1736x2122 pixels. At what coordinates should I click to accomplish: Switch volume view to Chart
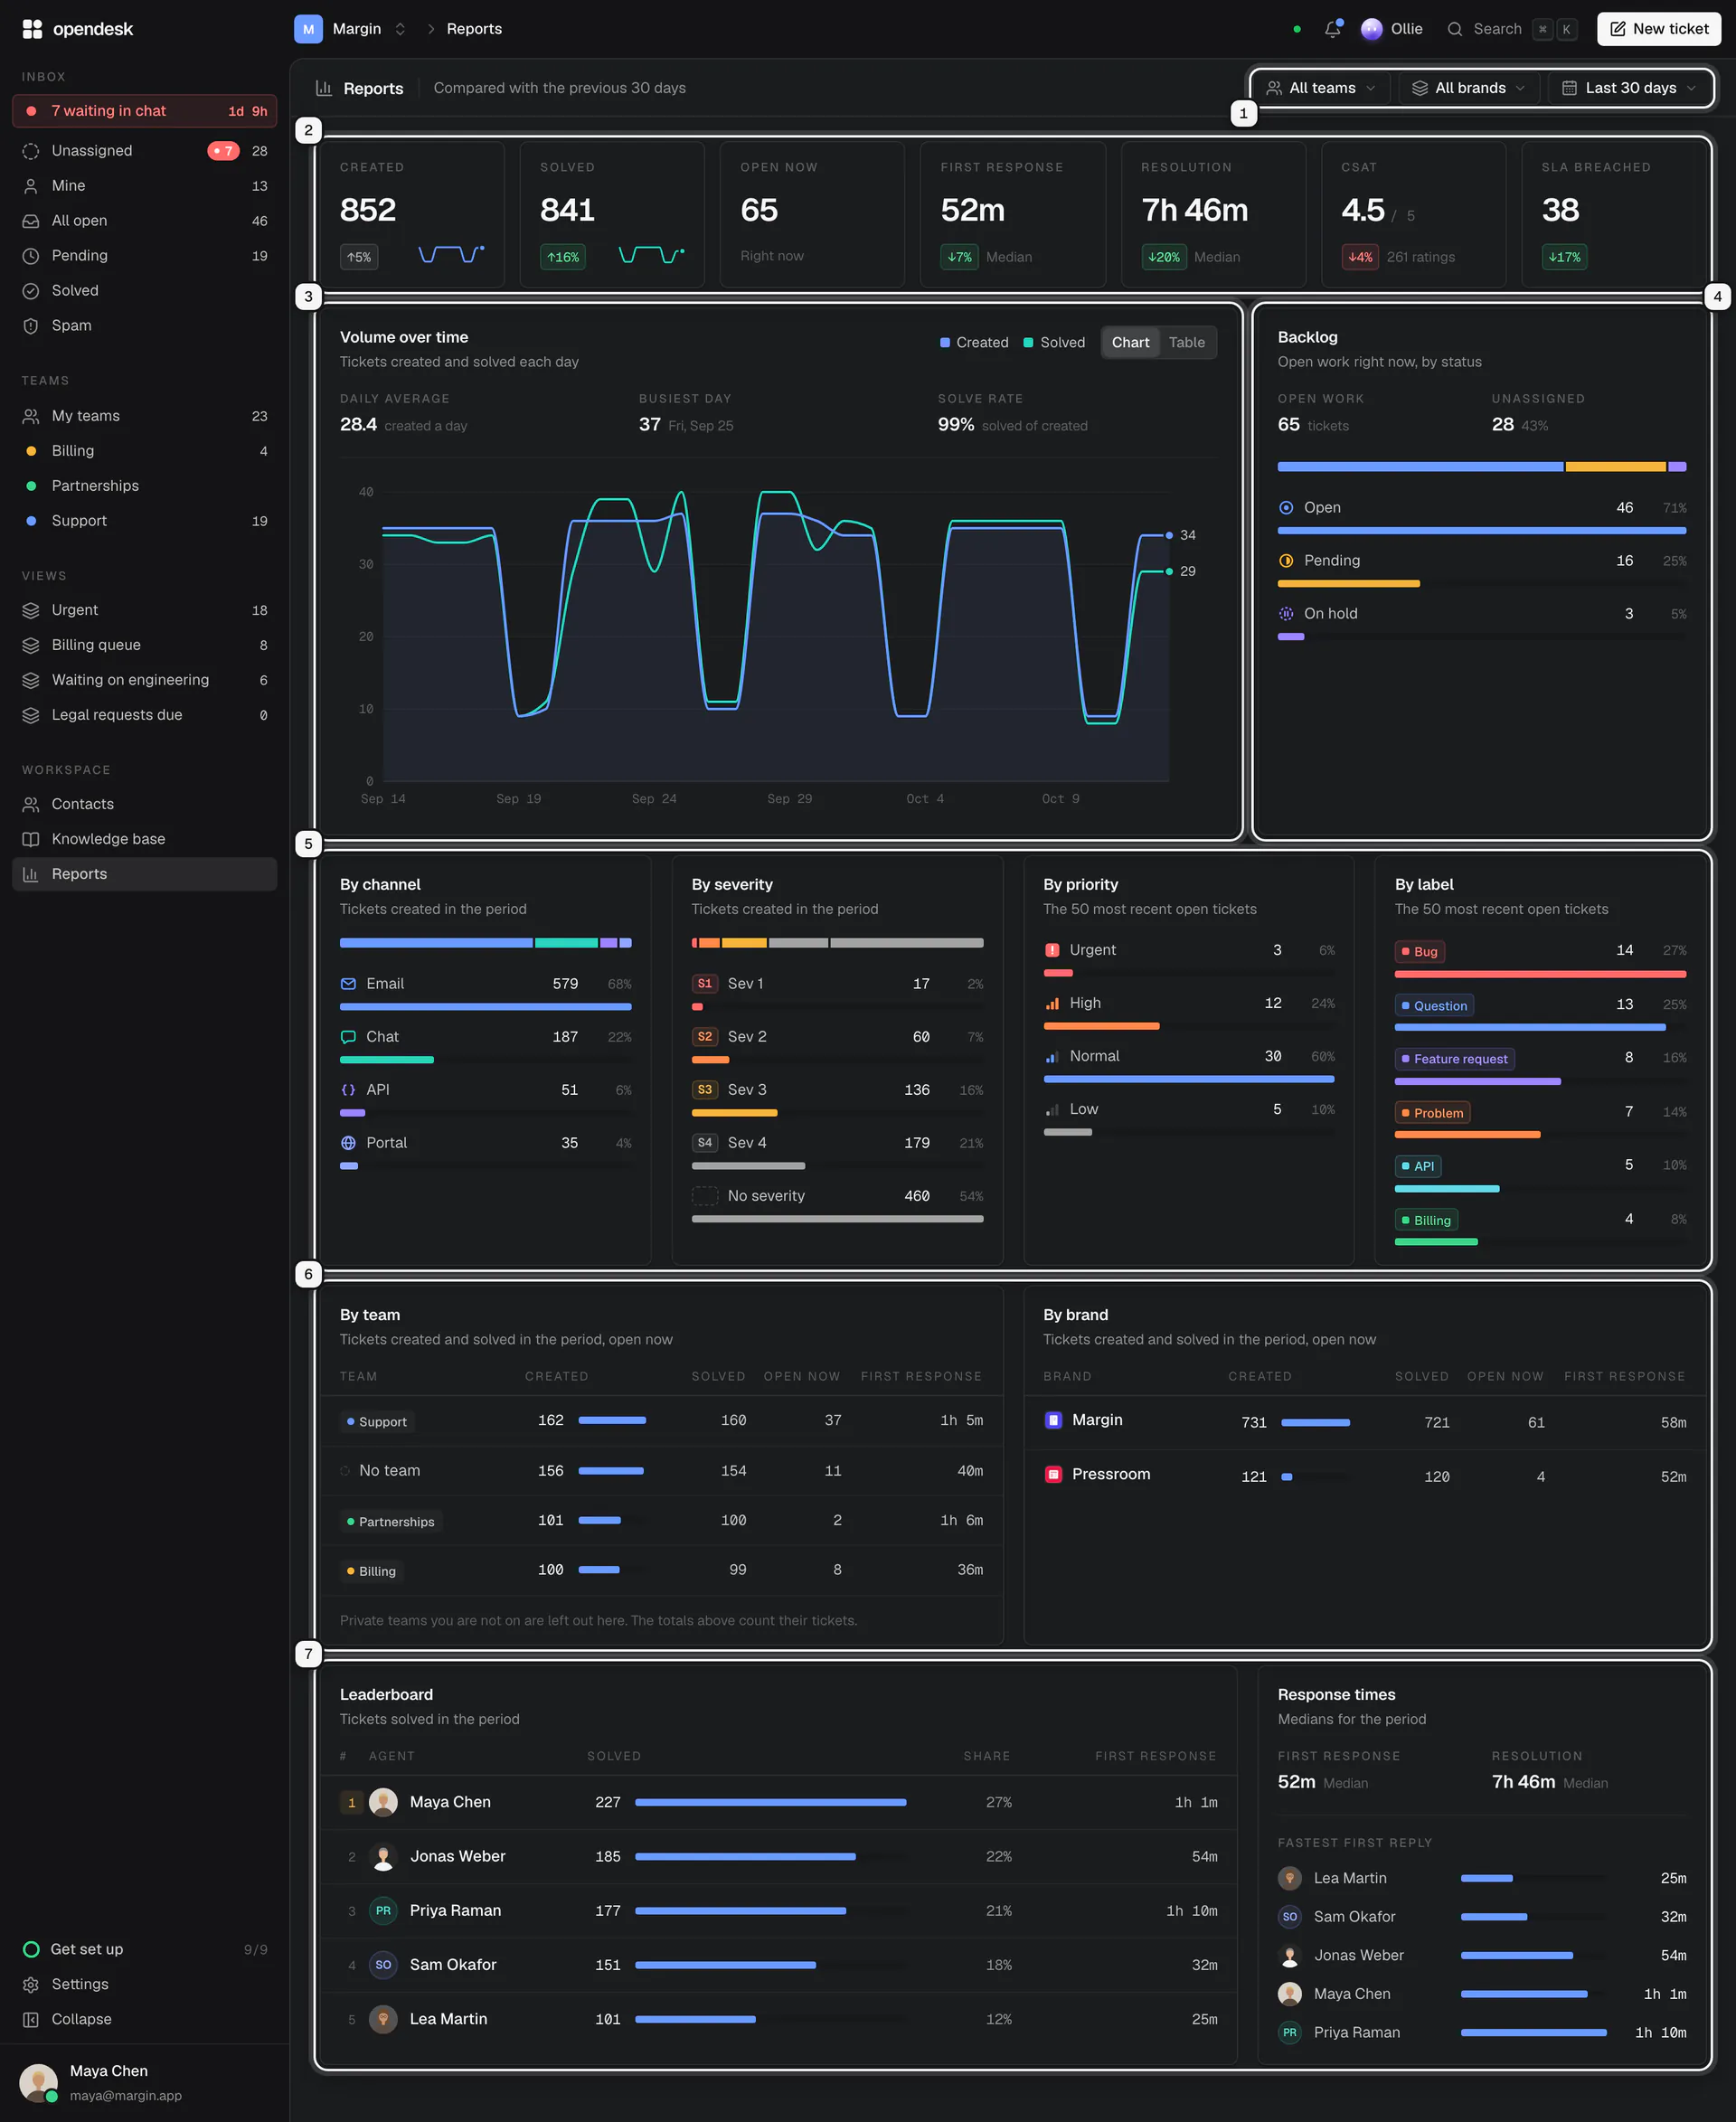pos(1130,342)
